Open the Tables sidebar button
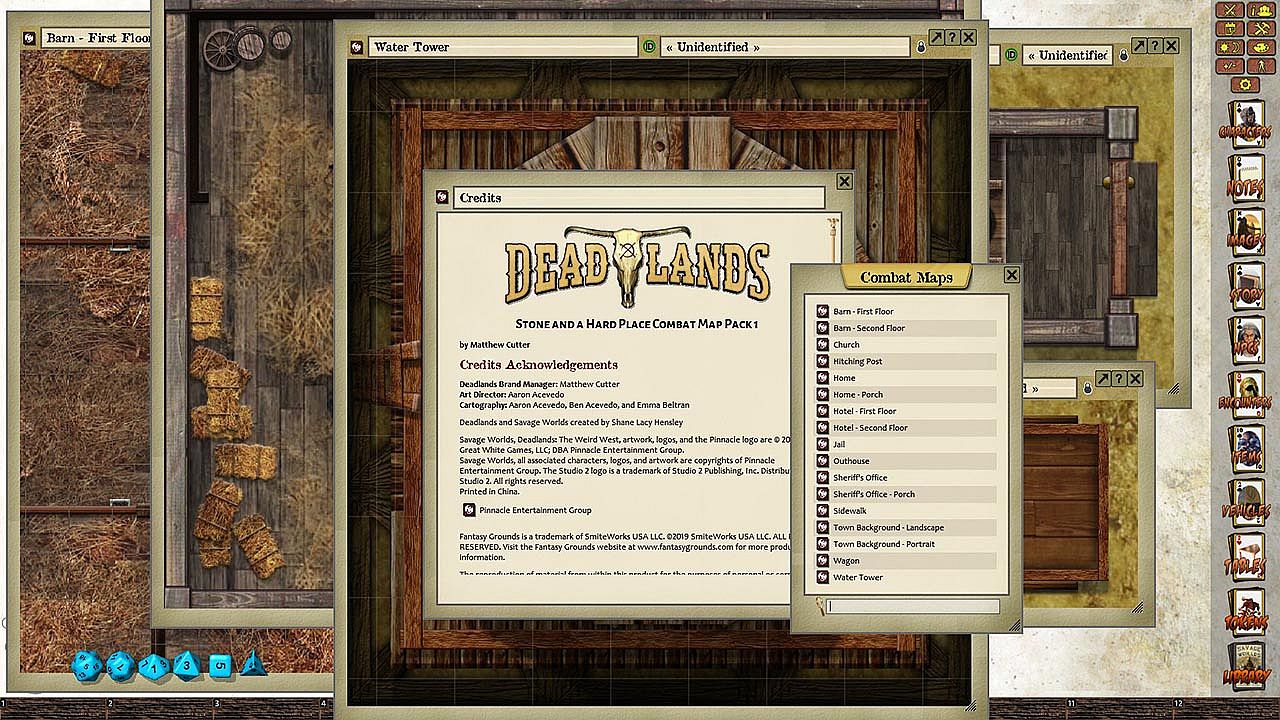This screenshot has width=1280, height=720. [x=1244, y=557]
